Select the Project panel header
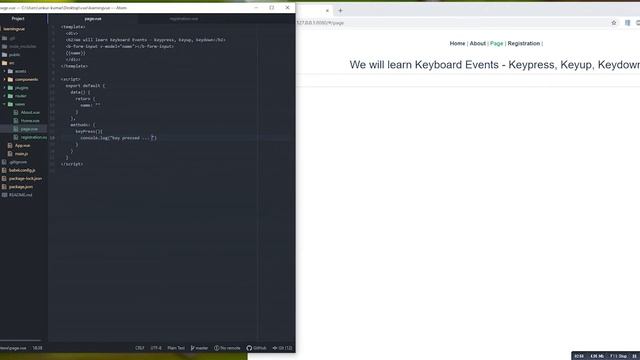Image resolution: width=640 pixels, height=360 pixels. (18, 19)
